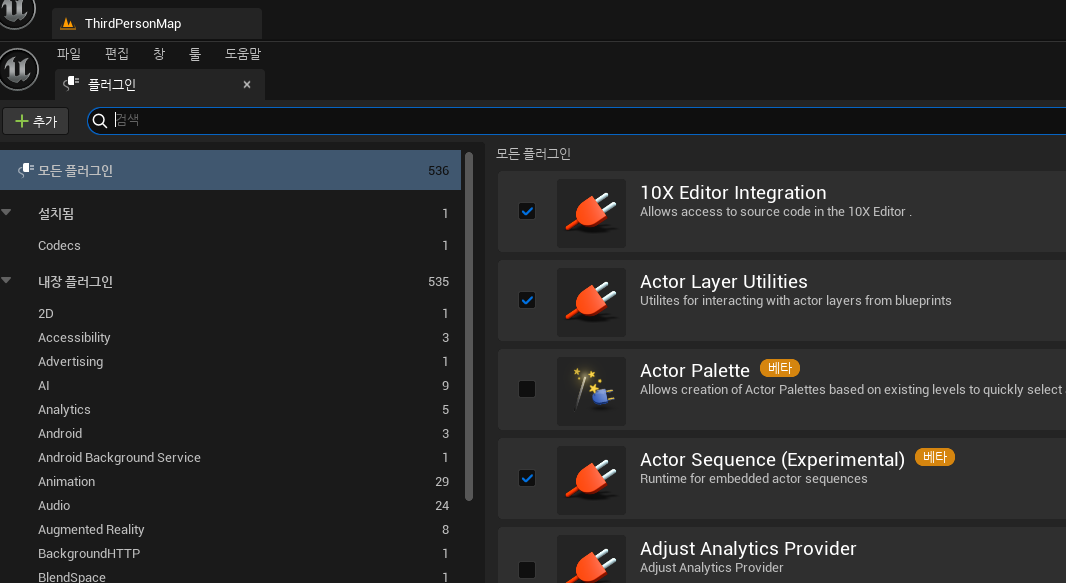
Task: Select the Analytics category
Action: [230, 410]
